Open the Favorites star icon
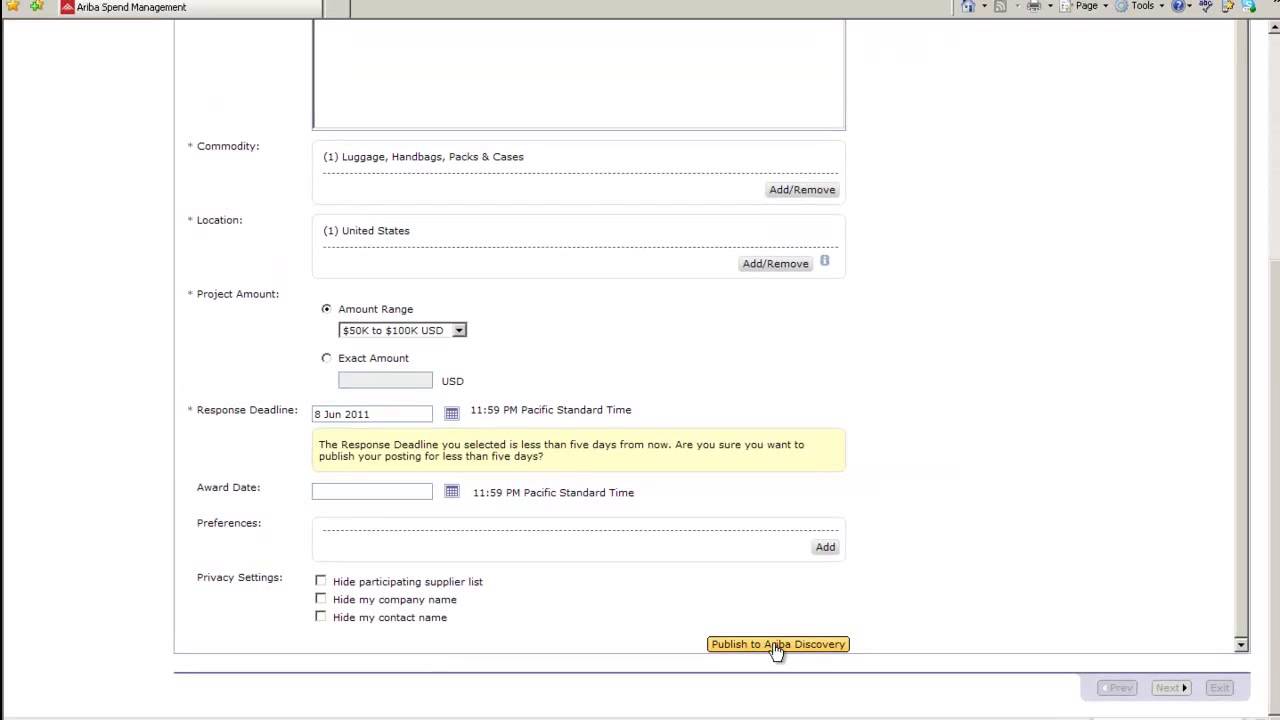 [x=13, y=6]
